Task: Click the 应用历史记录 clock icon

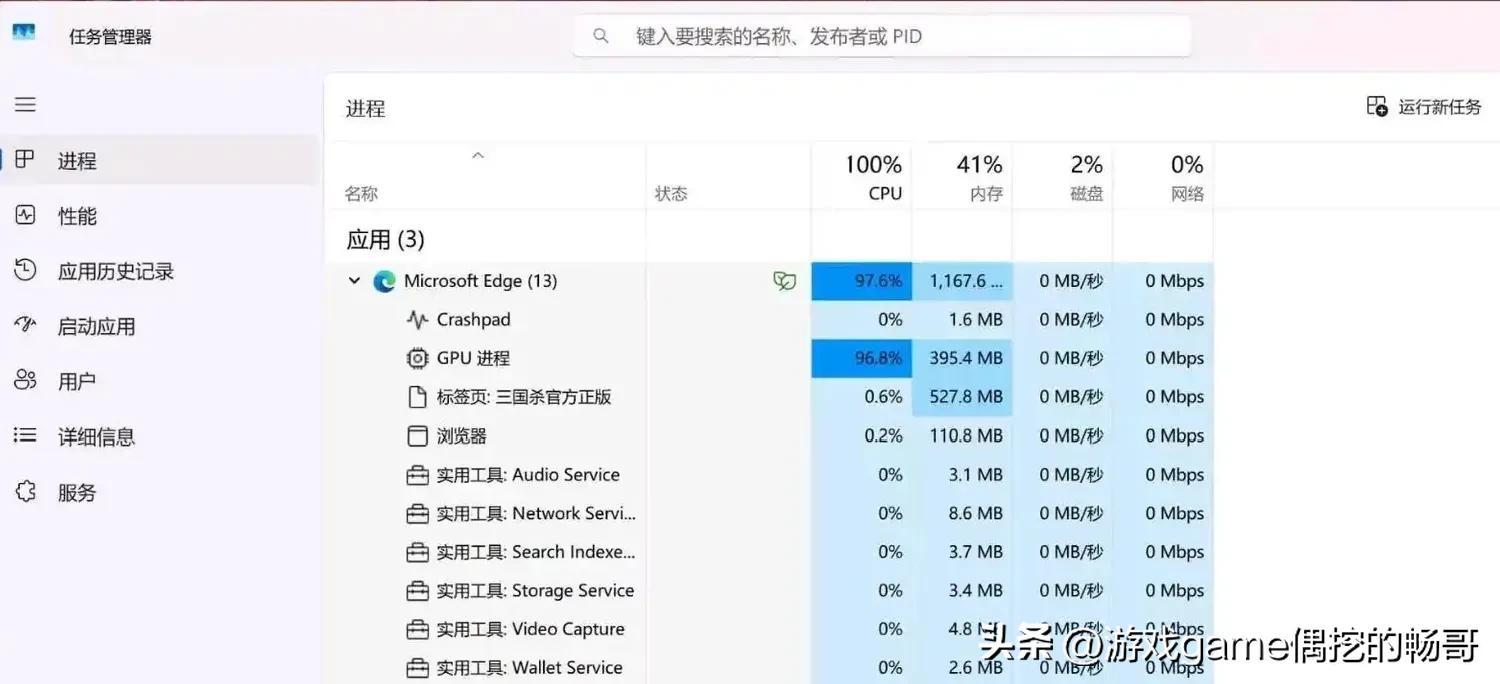Action: 25,270
